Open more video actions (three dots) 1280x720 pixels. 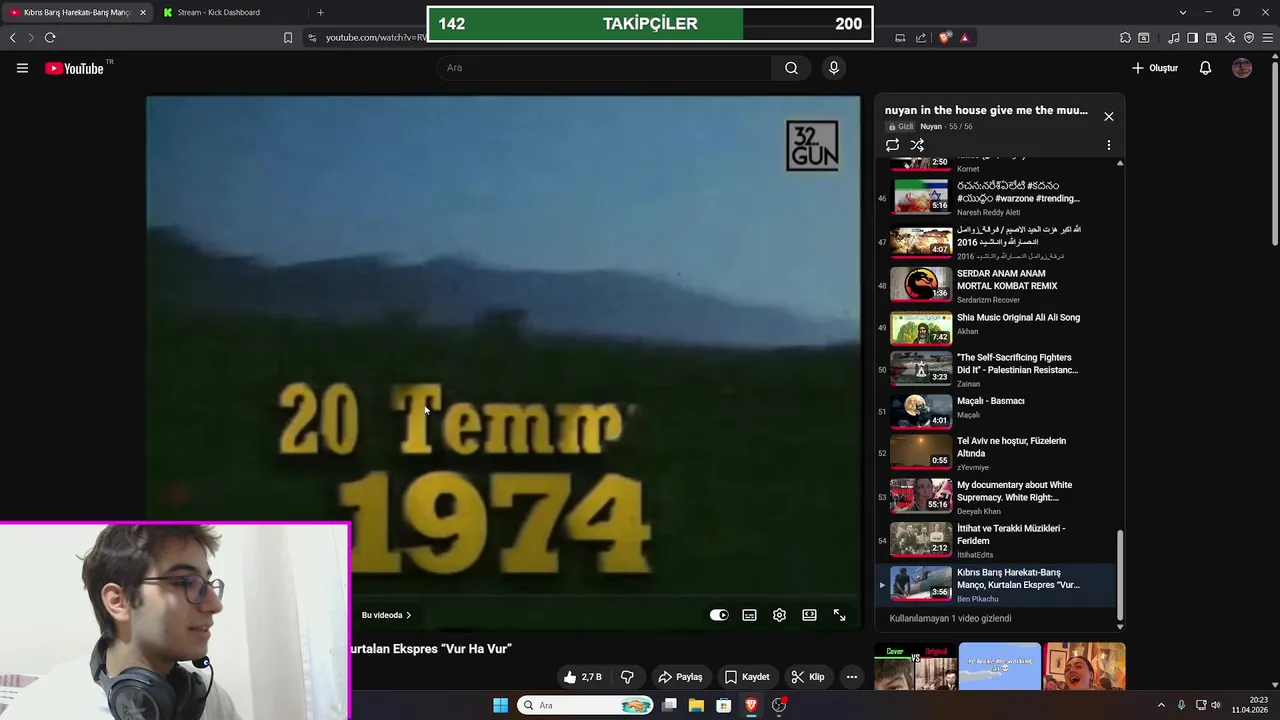851,677
